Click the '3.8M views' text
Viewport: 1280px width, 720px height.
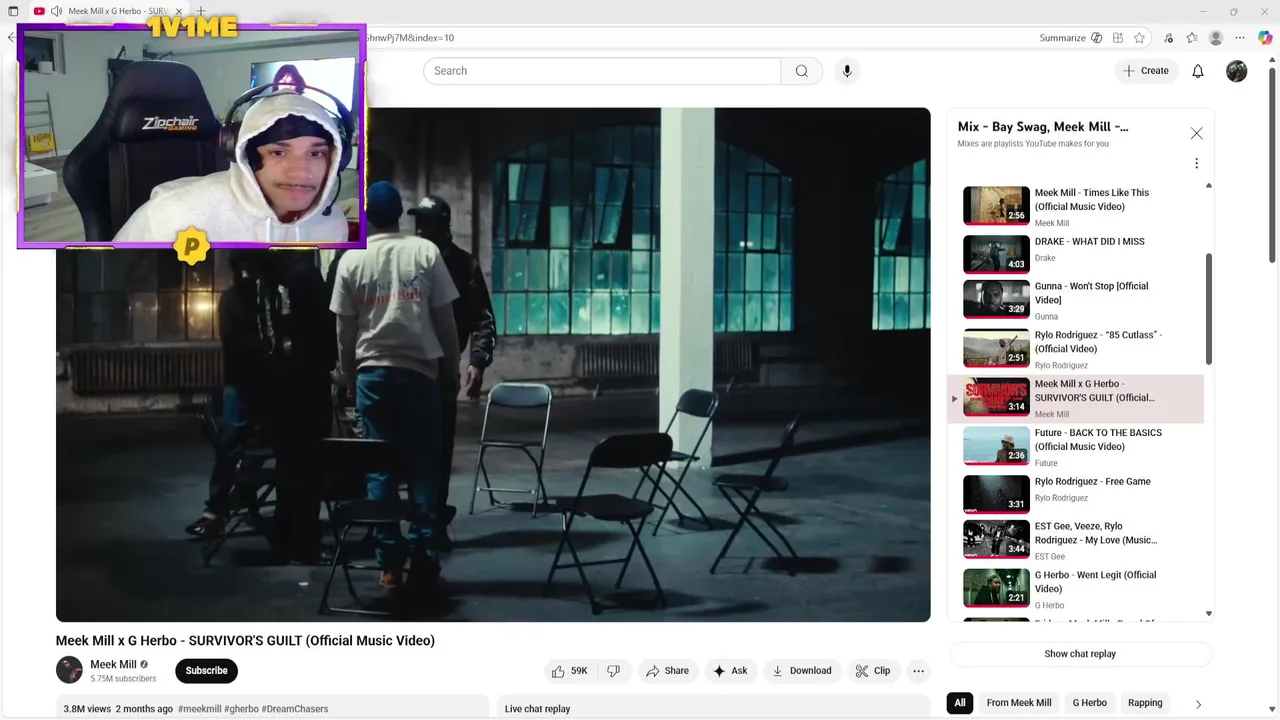[x=87, y=709]
